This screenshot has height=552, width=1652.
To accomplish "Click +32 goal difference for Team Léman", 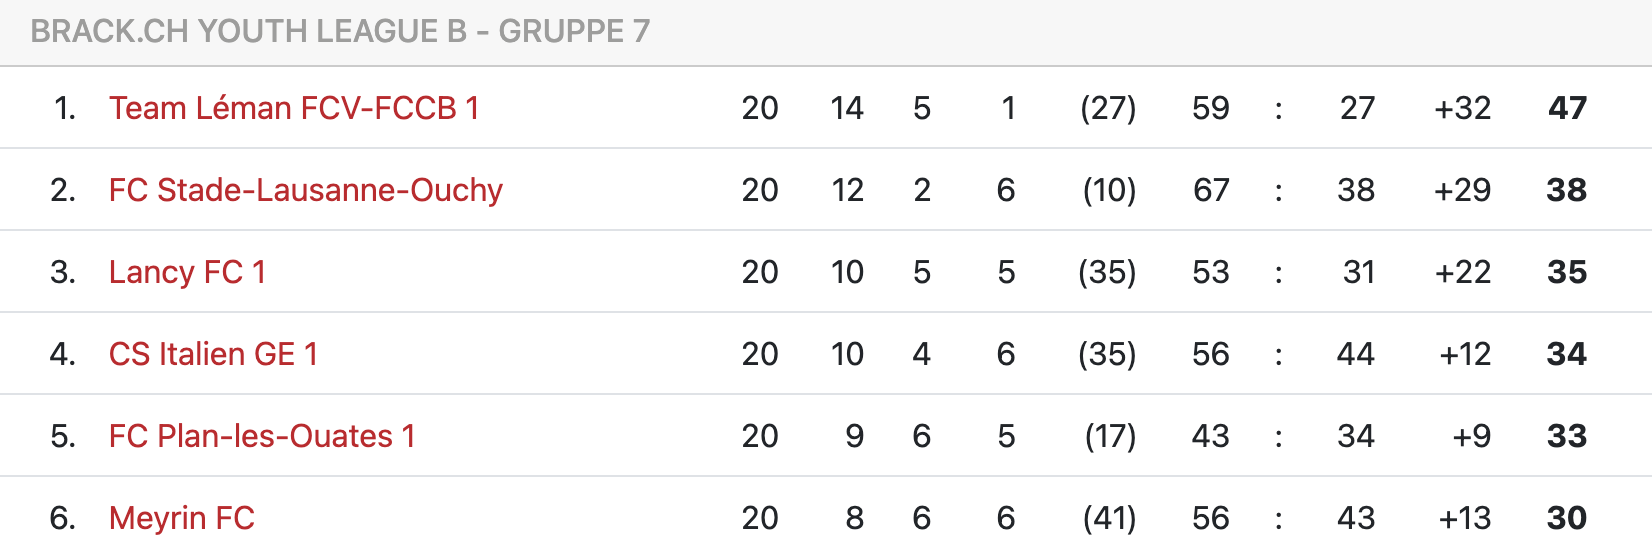I will click(1463, 108).
